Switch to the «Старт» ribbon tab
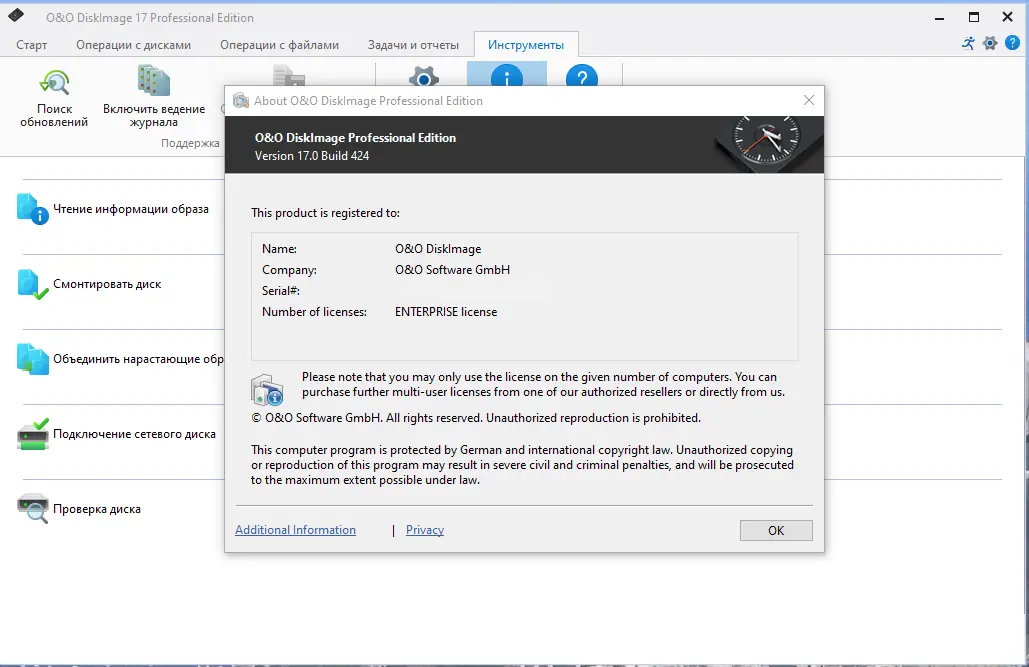1029x667 pixels. [x=31, y=45]
